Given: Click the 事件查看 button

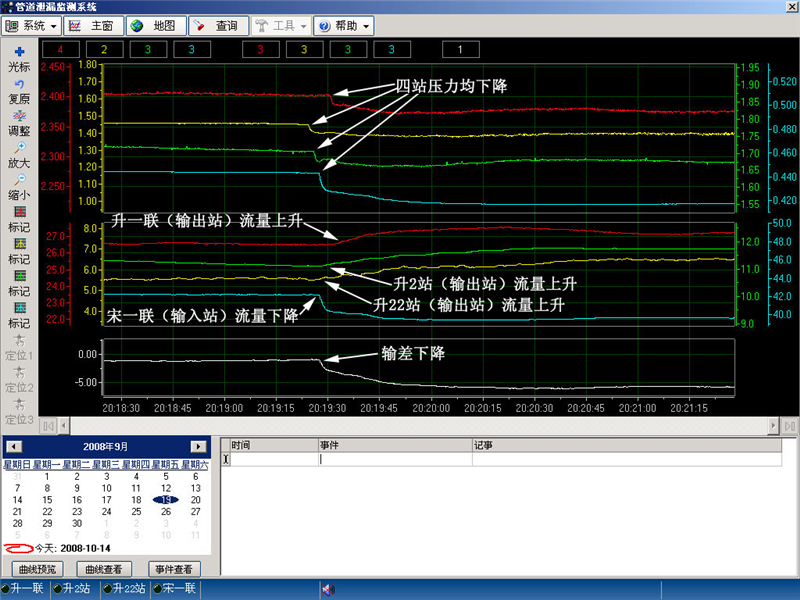Looking at the screenshot, I should [174, 568].
